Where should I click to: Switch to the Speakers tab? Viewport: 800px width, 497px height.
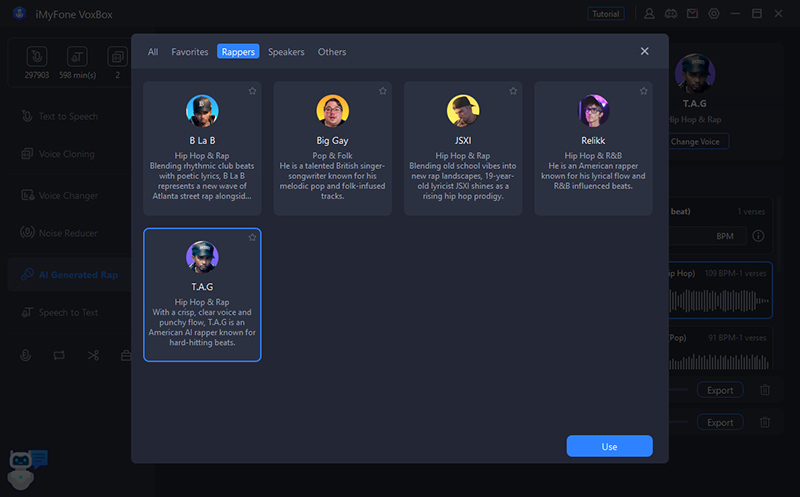(286, 52)
